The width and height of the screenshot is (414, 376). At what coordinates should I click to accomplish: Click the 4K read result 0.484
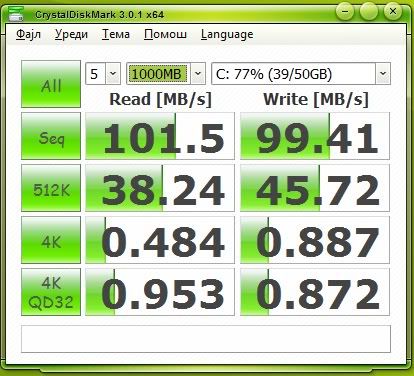click(160, 240)
